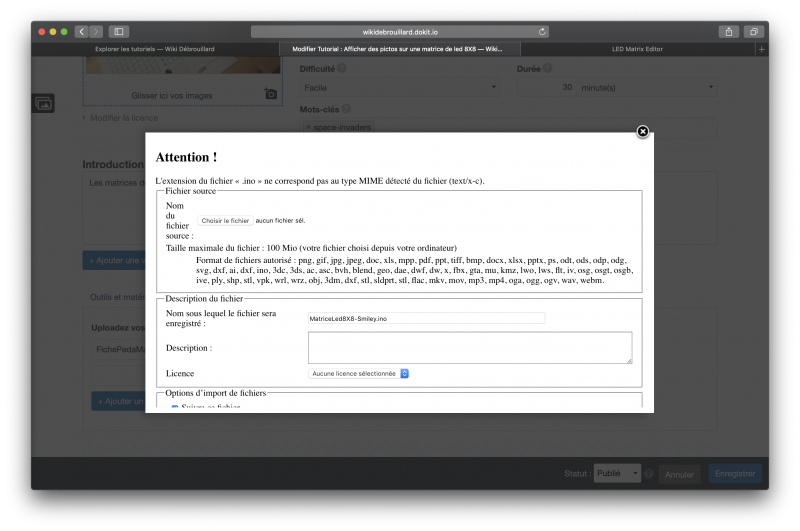800x531 pixels.
Task: Click the camera icon in the image drop zone
Action: 270,94
